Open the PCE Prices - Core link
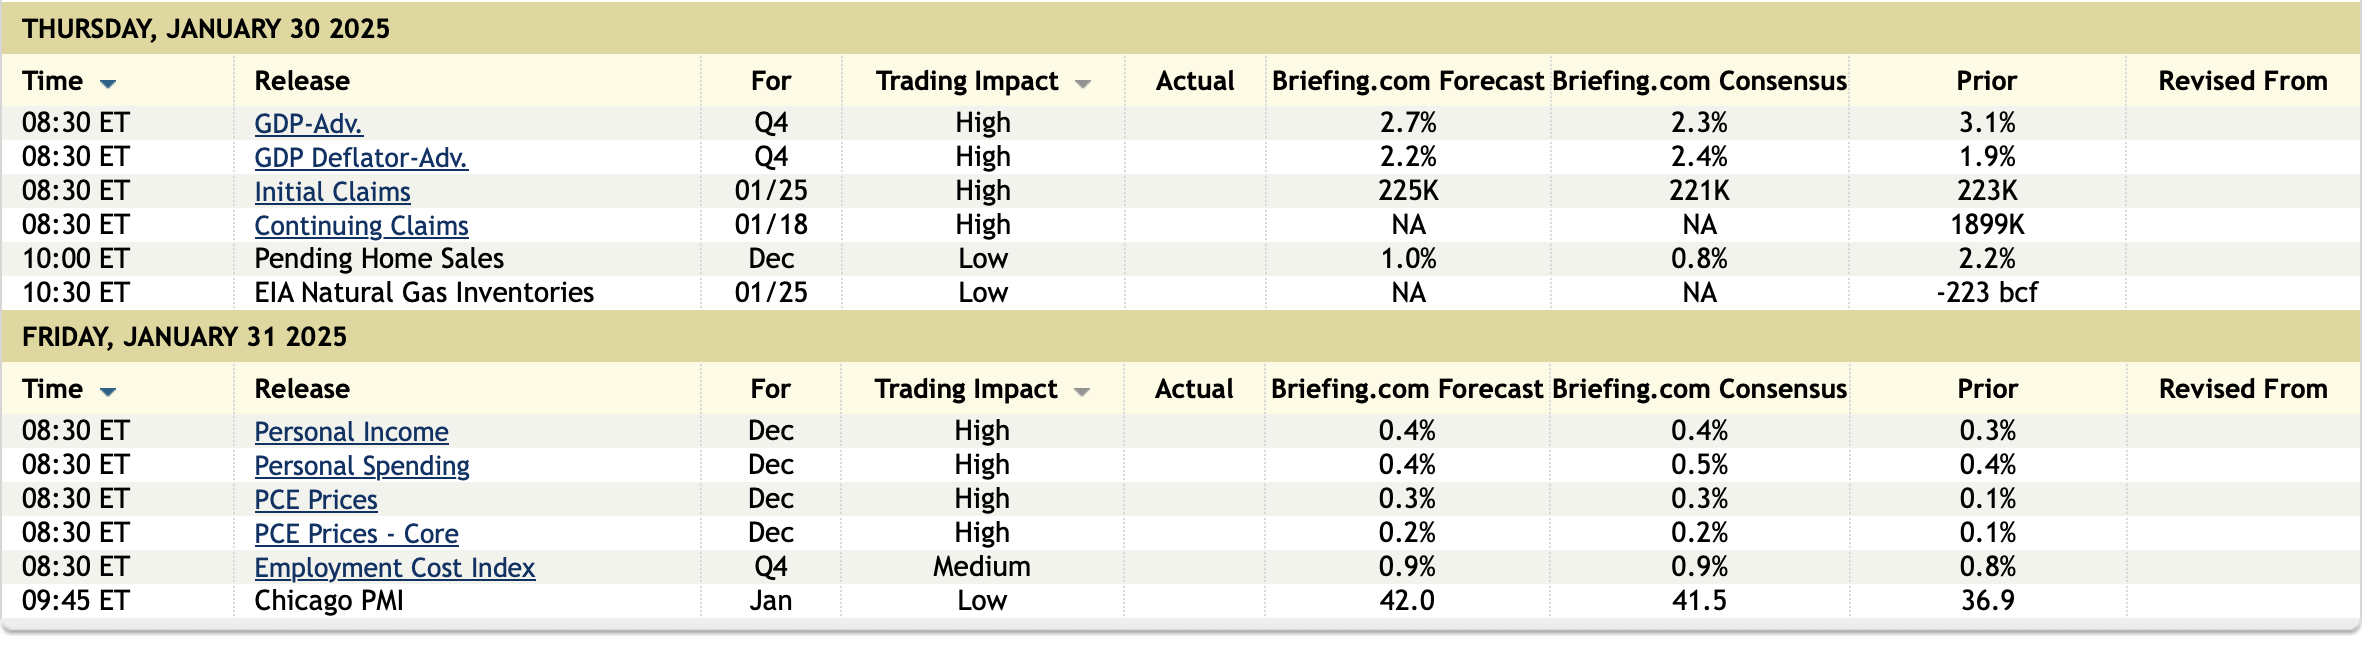The width and height of the screenshot is (2372, 646). coord(356,534)
